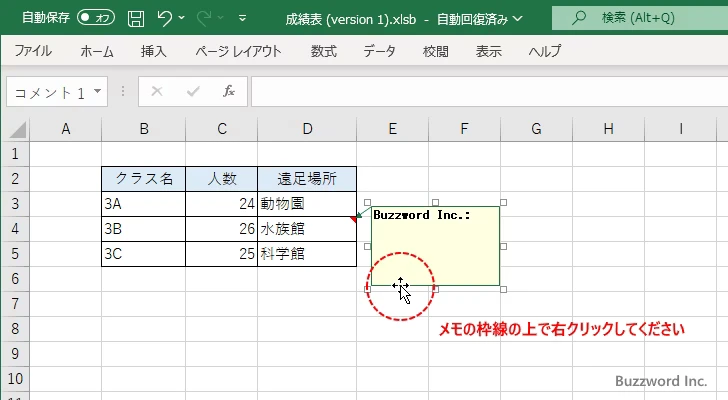Select column F header
Image resolution: width=728 pixels, height=400 pixels.
464,129
